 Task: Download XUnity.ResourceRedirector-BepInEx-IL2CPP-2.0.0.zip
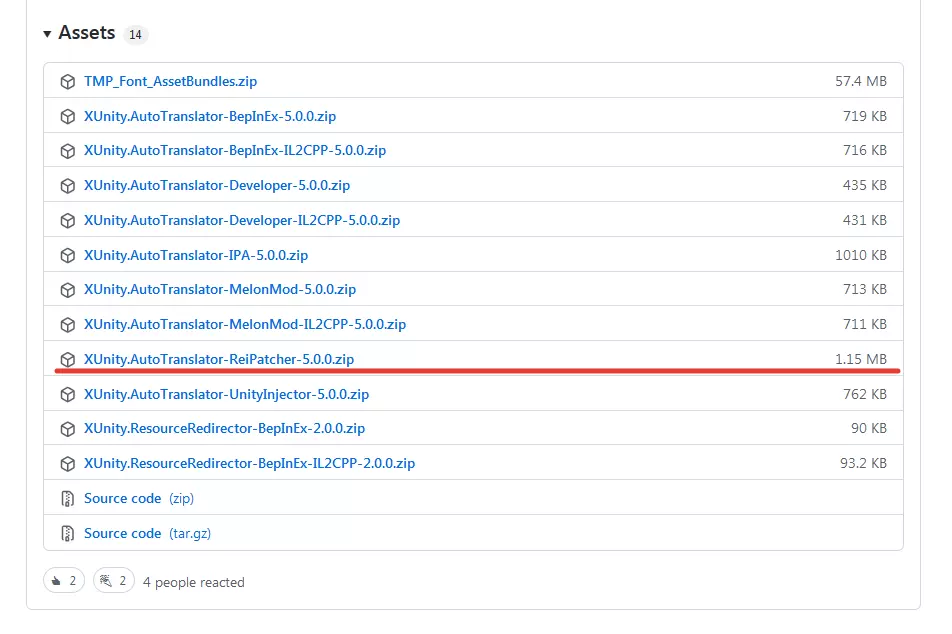pos(250,463)
